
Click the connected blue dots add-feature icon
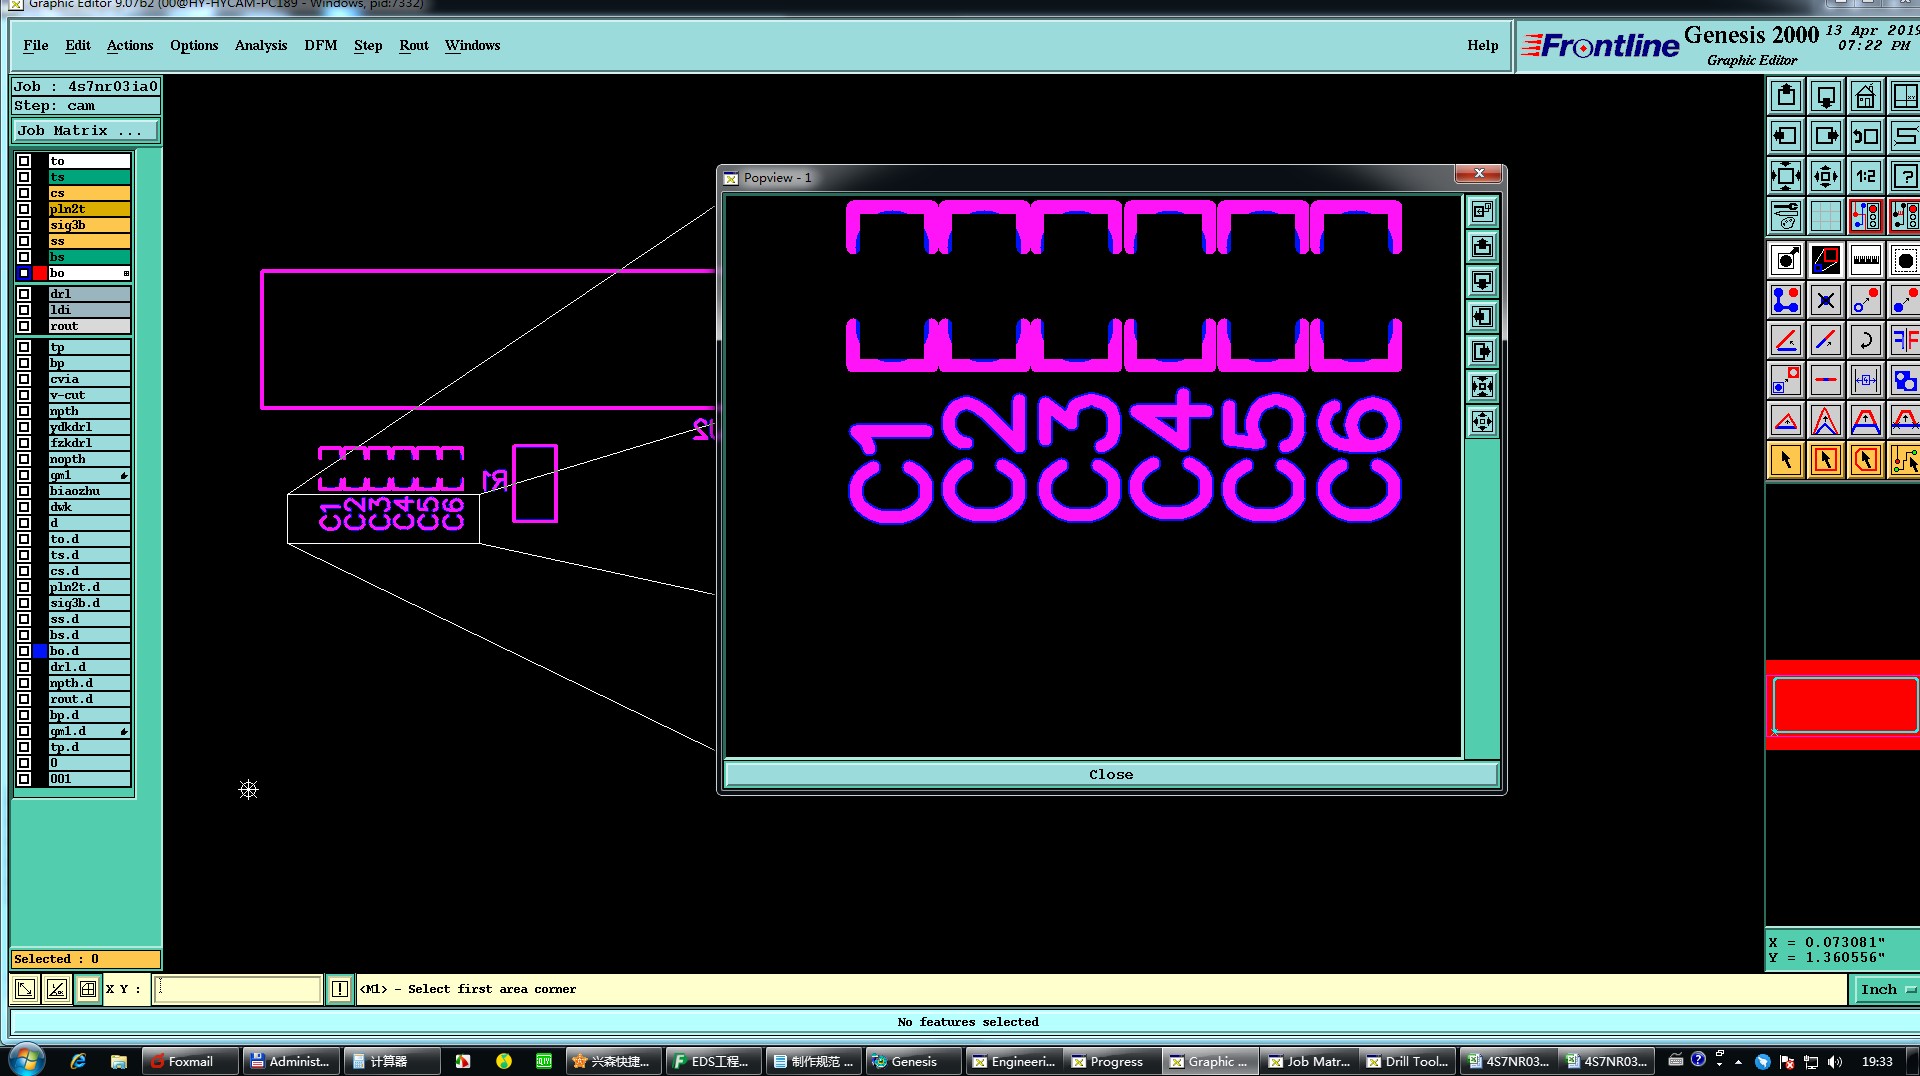click(1786, 300)
